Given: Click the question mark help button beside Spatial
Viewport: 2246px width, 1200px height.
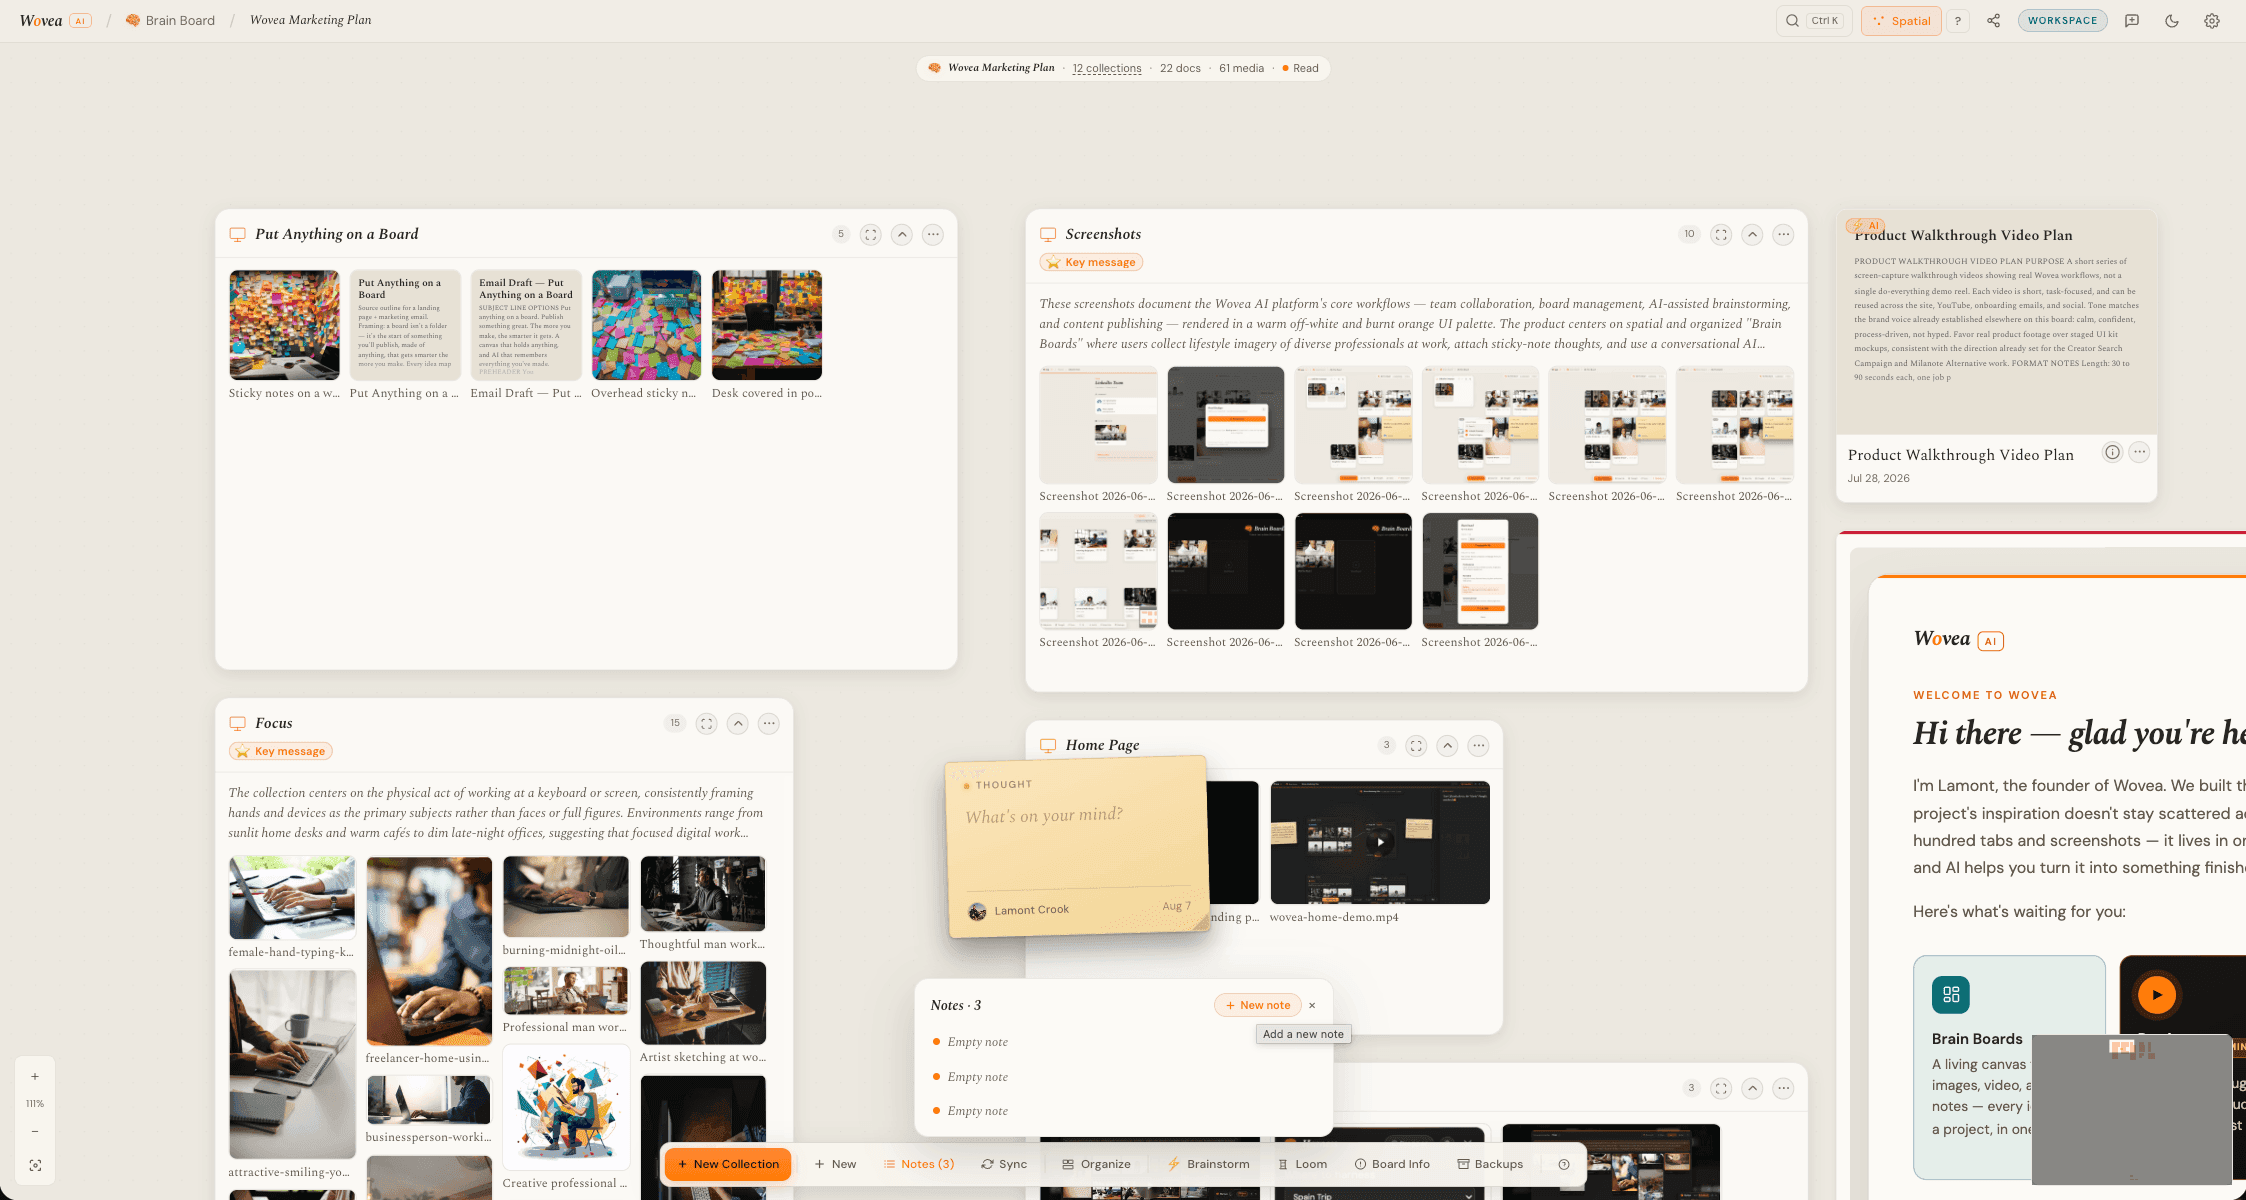Looking at the screenshot, I should (1958, 21).
